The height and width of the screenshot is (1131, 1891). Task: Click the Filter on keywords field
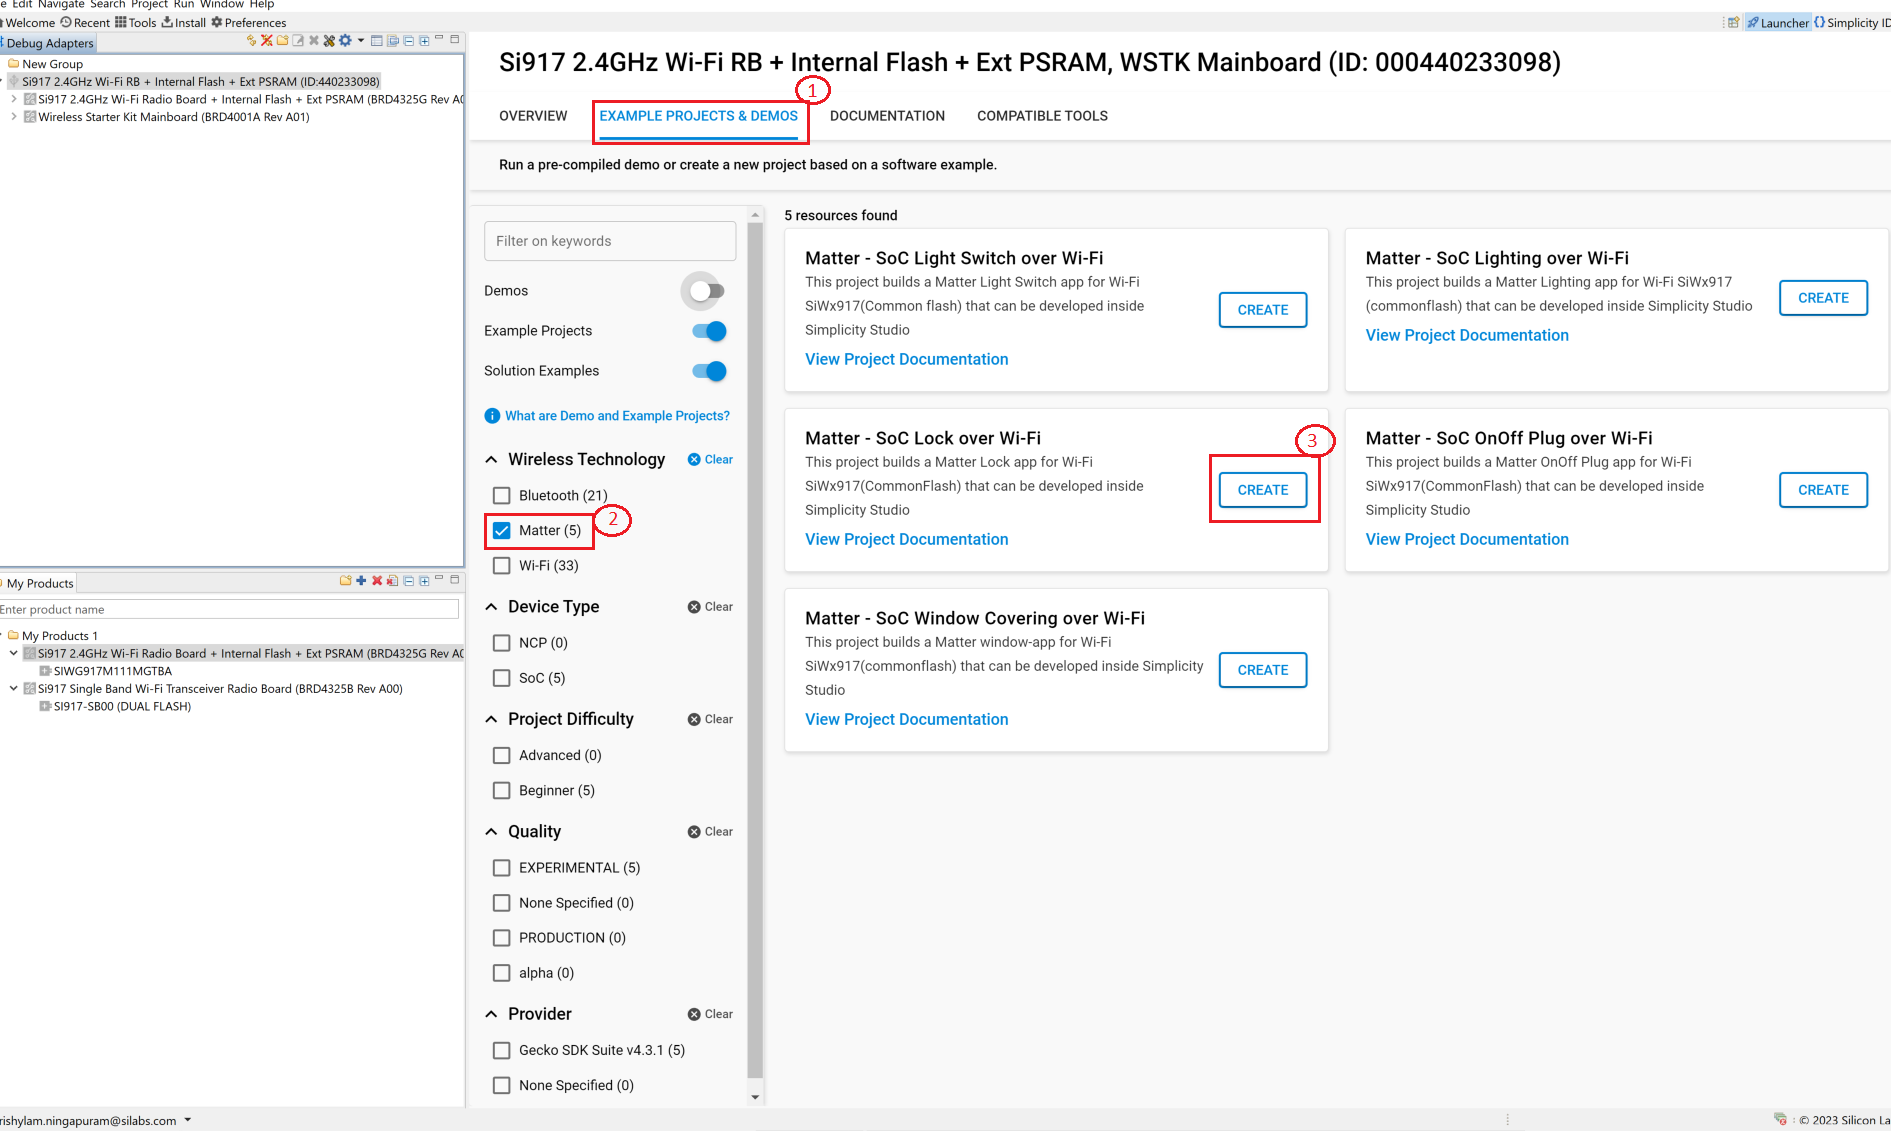click(610, 241)
